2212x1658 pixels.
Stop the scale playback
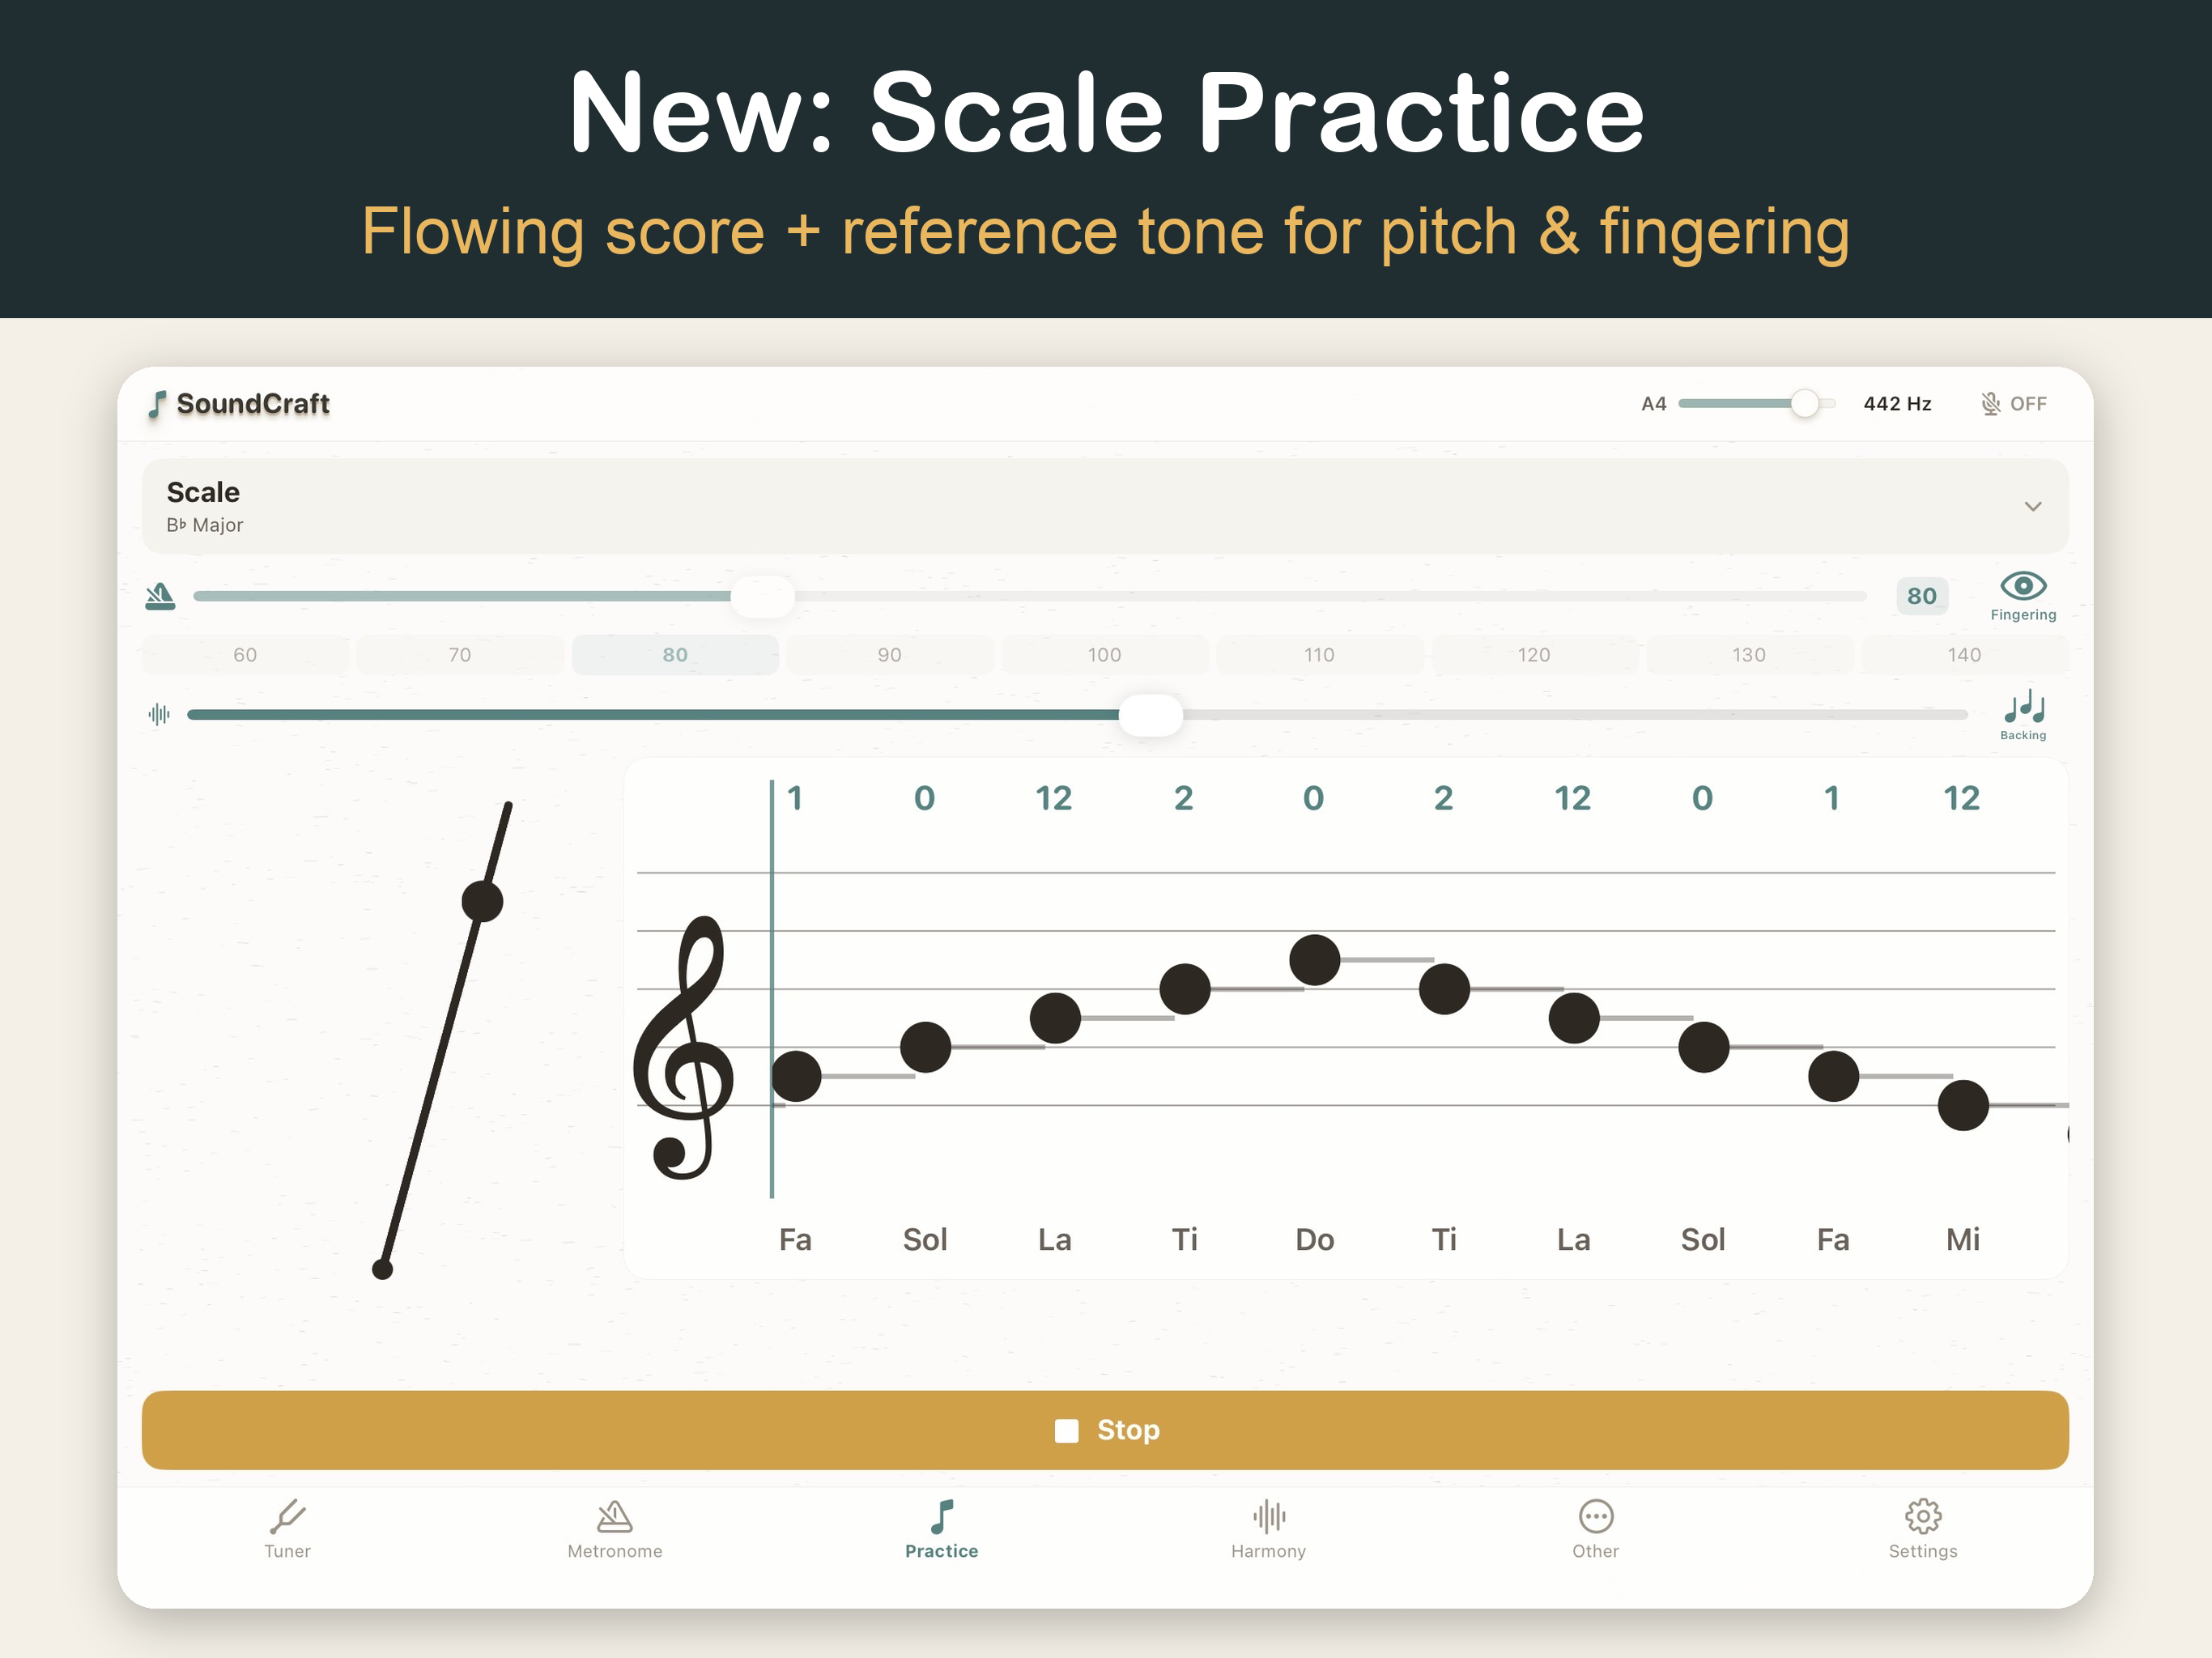pos(1105,1430)
